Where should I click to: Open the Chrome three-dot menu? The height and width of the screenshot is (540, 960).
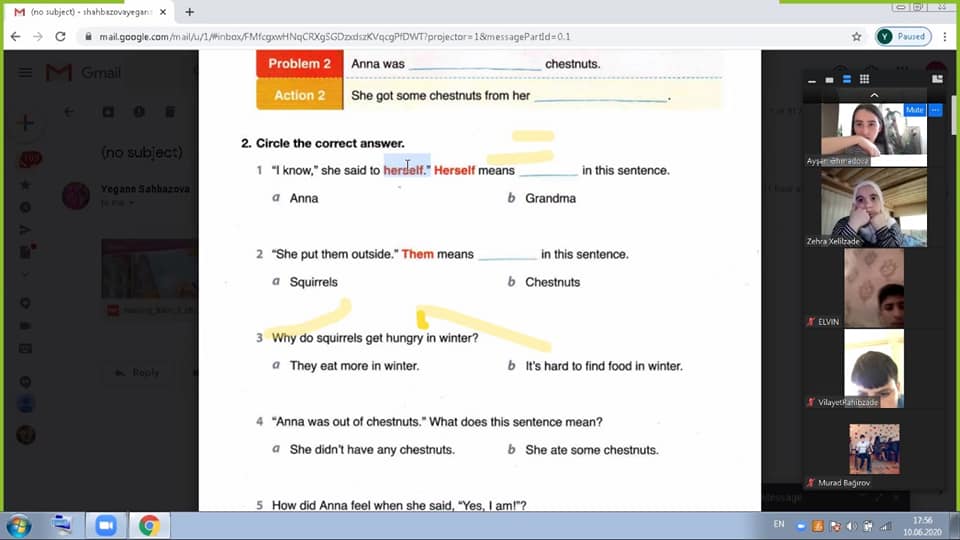coord(945,37)
